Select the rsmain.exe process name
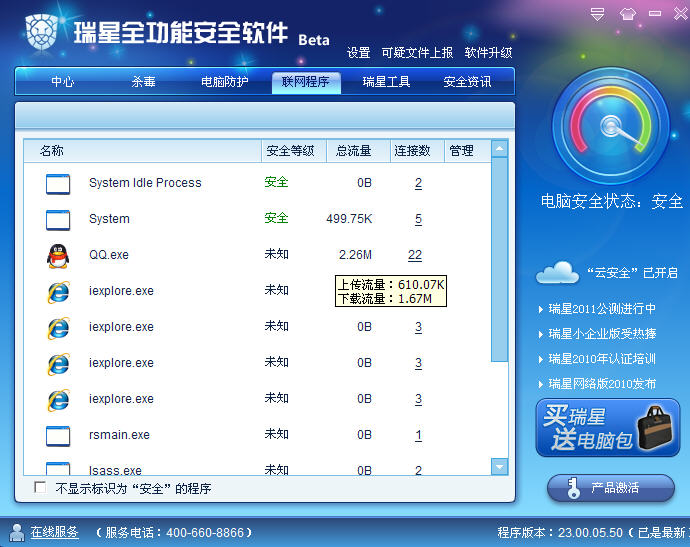This screenshot has width=690, height=547. [119, 435]
